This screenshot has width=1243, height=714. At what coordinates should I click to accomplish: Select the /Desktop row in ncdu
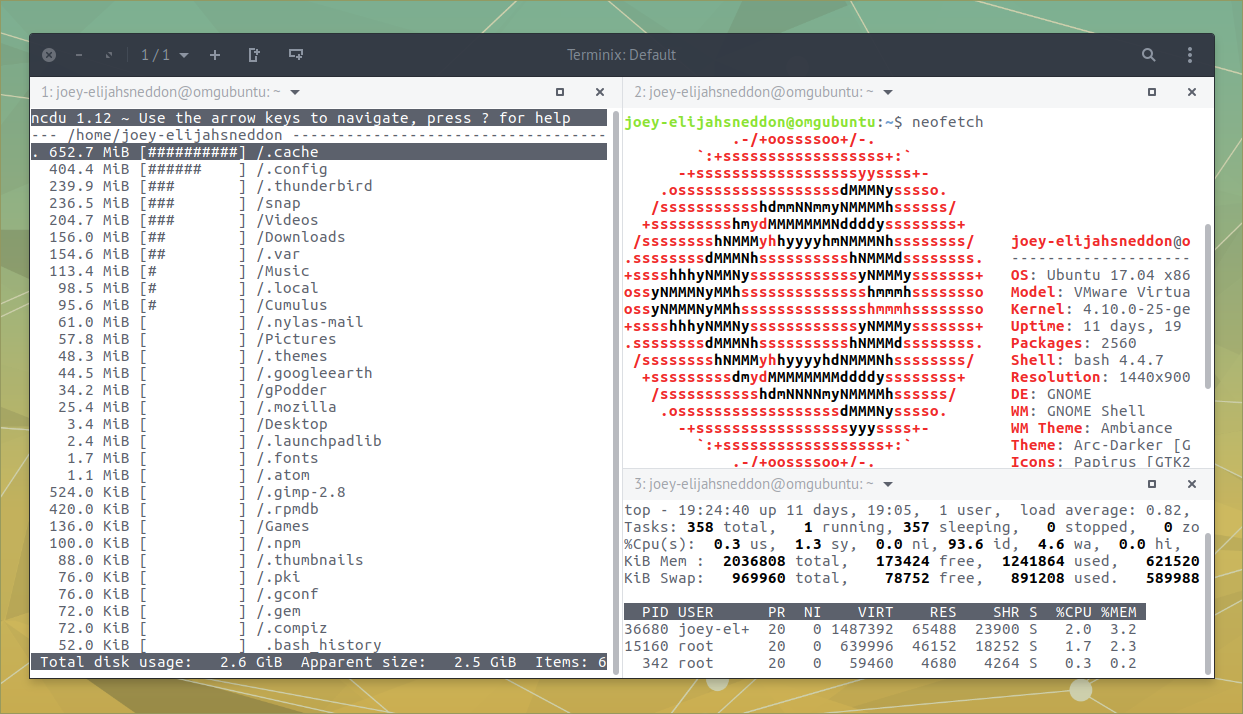click(319, 424)
